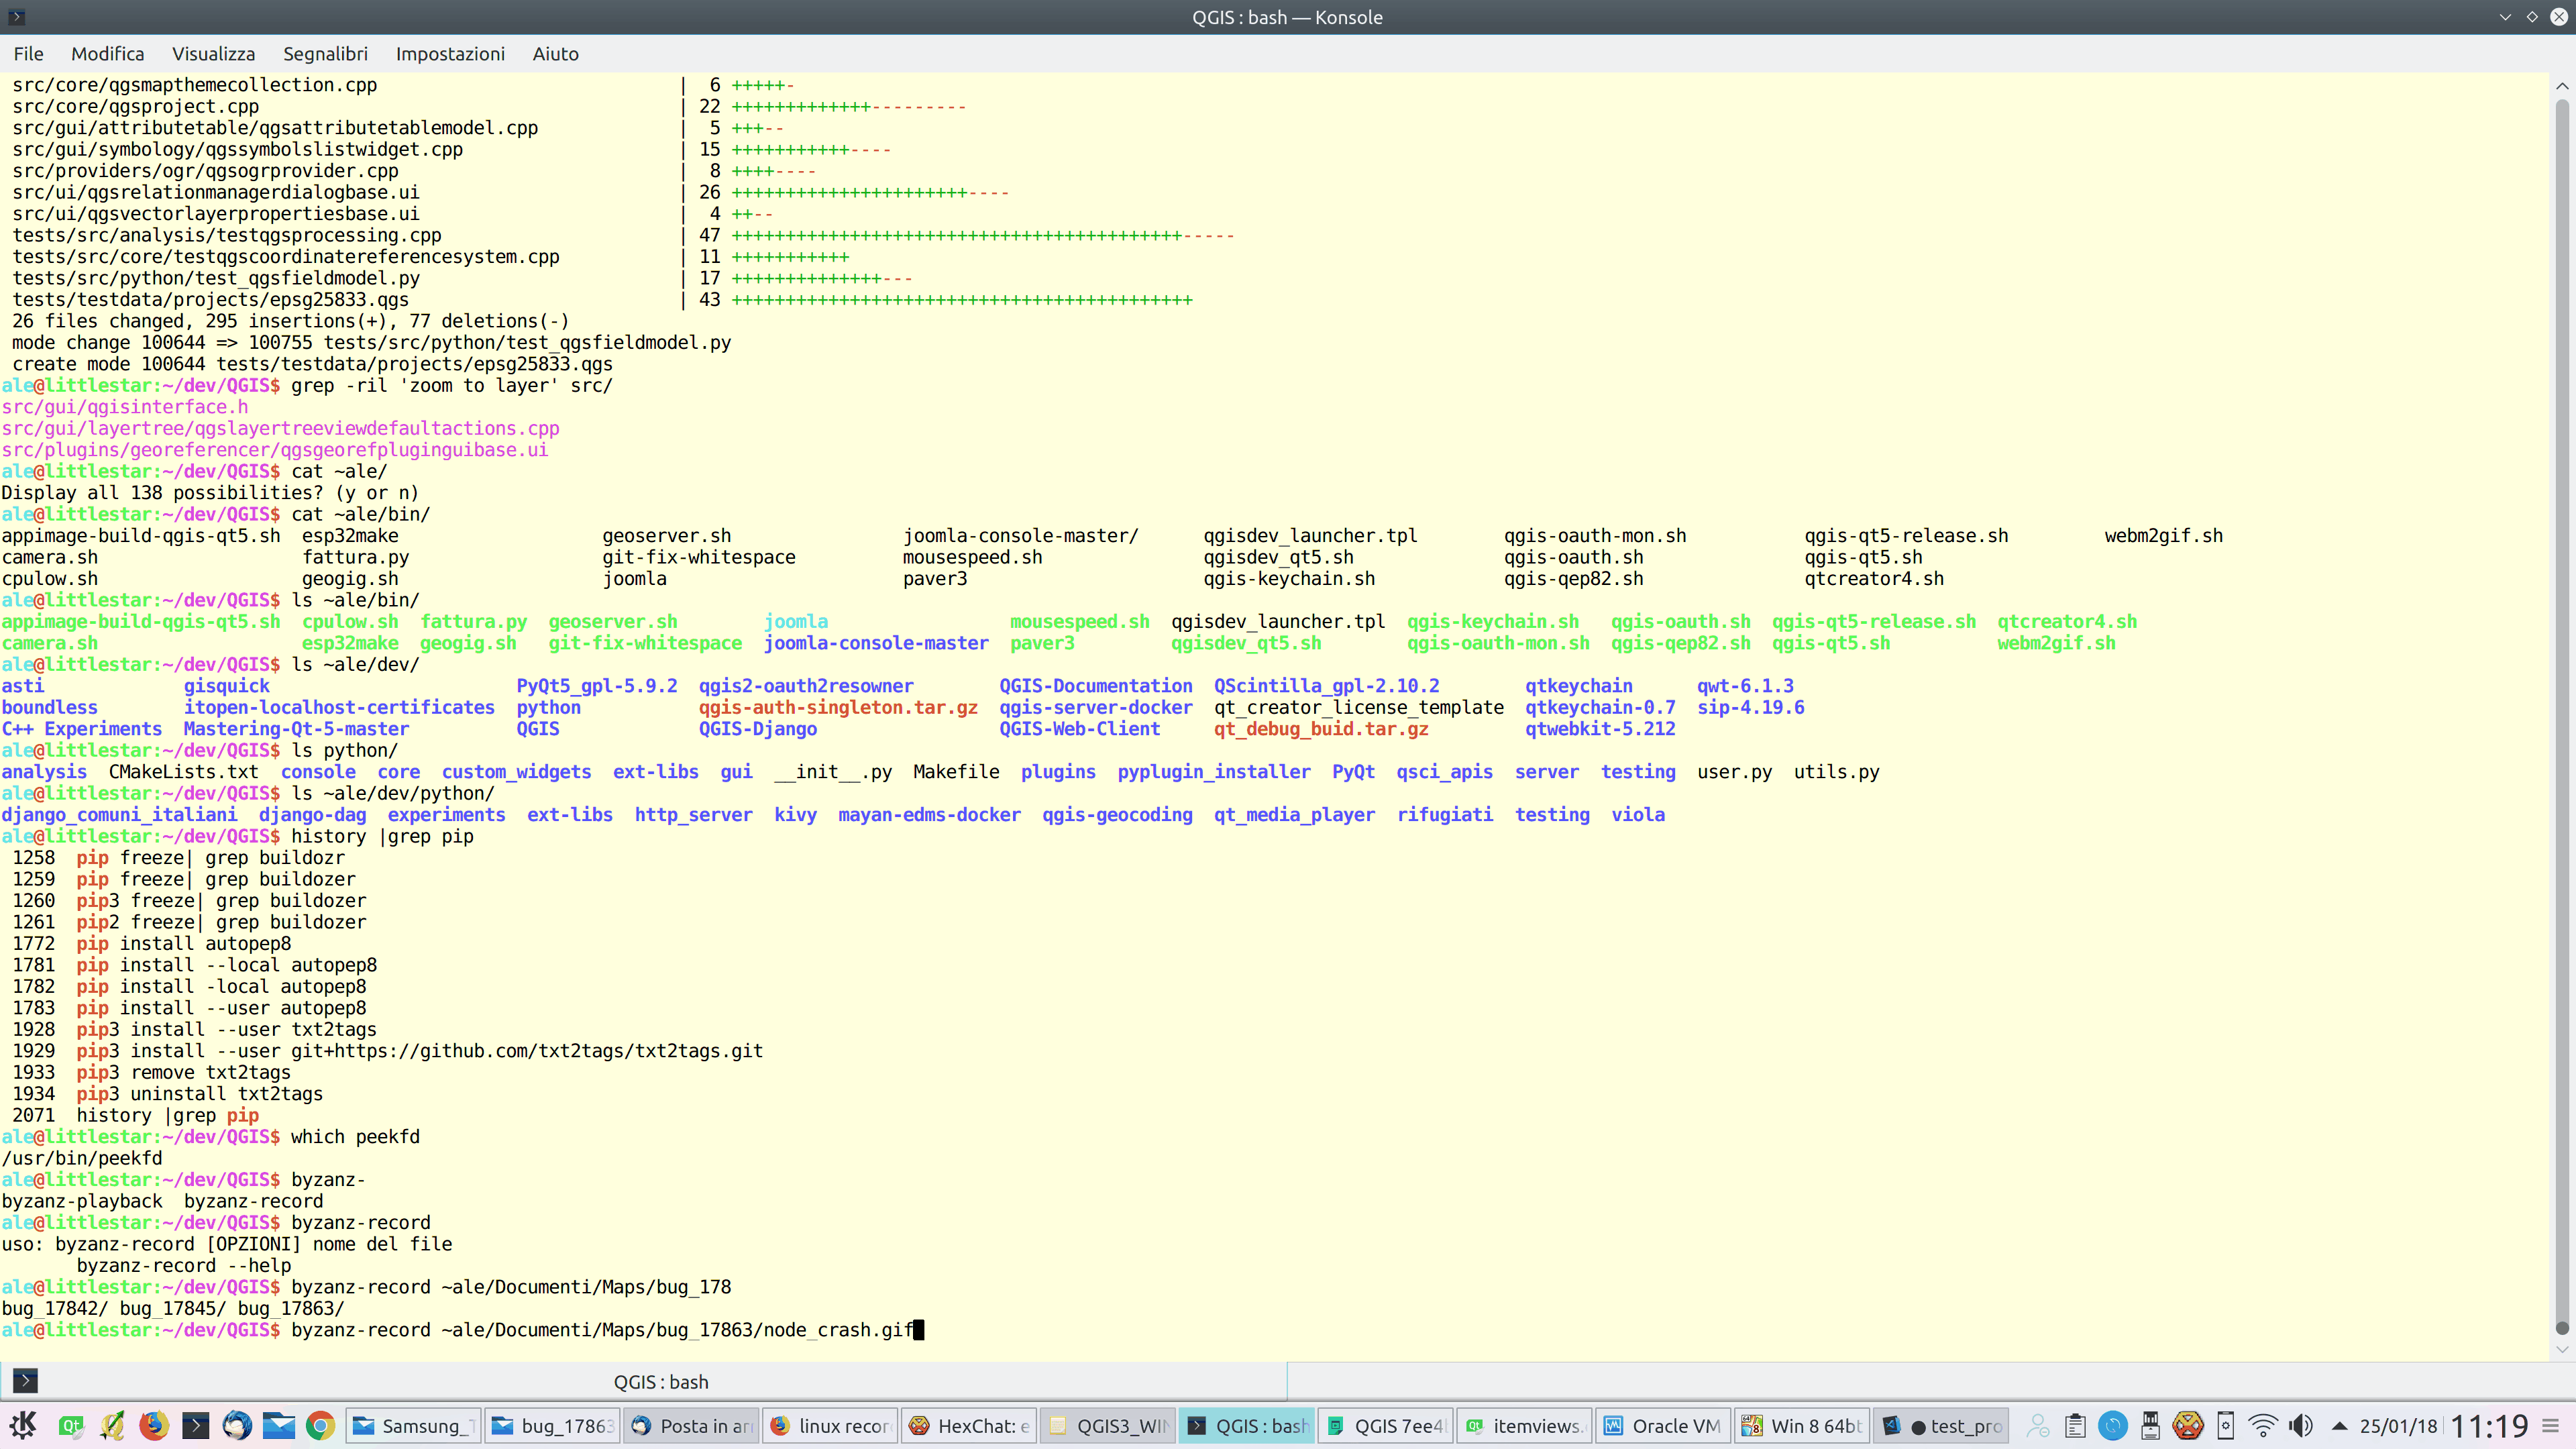Select the 'QGIS : bash' taskbar entry

point(1247,1426)
